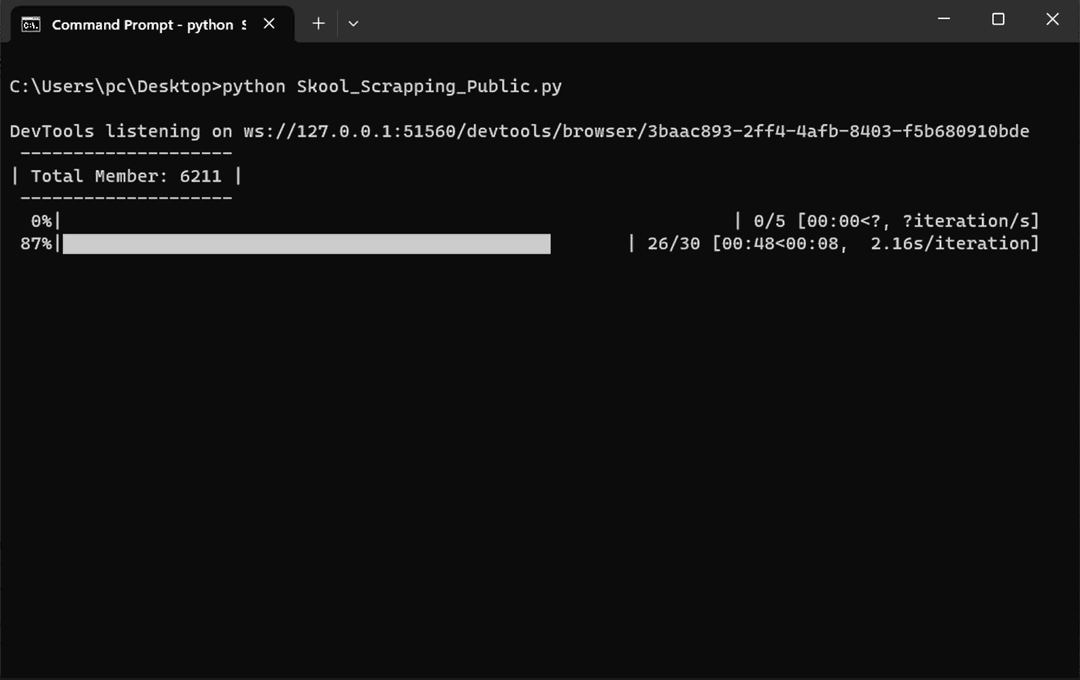Click the minimize icon in the title bar
1080x680 pixels.
point(943,19)
